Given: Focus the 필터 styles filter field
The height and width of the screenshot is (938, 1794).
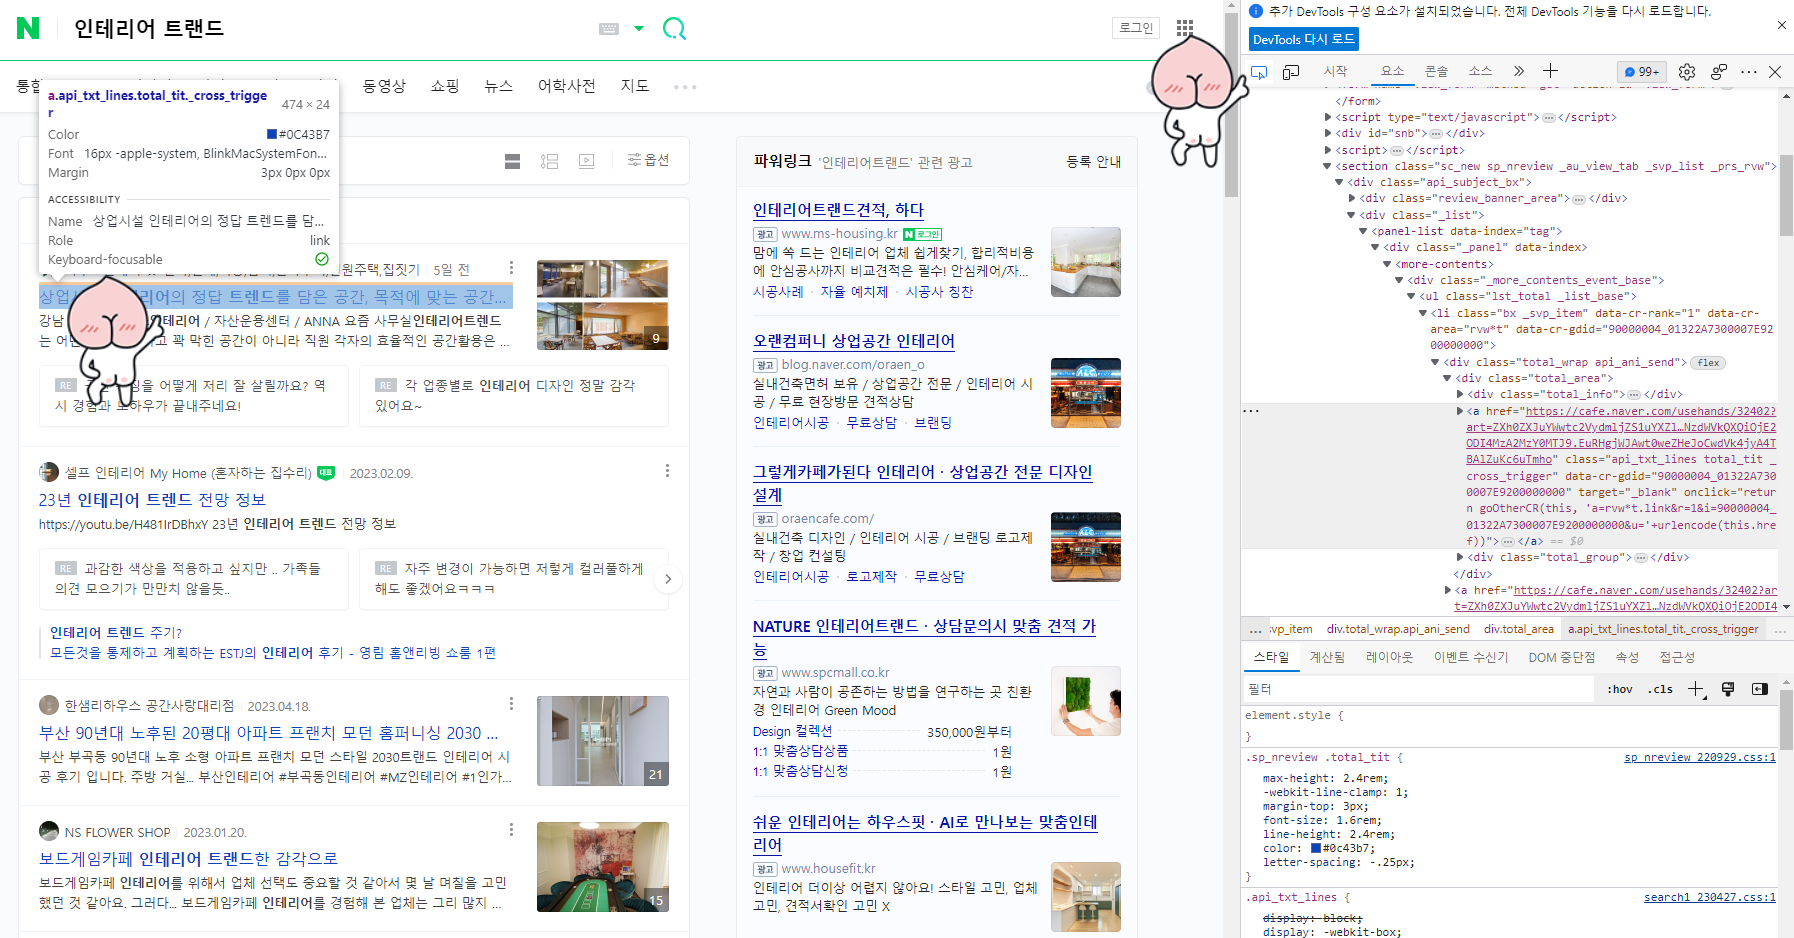Looking at the screenshot, I should point(1419,689).
